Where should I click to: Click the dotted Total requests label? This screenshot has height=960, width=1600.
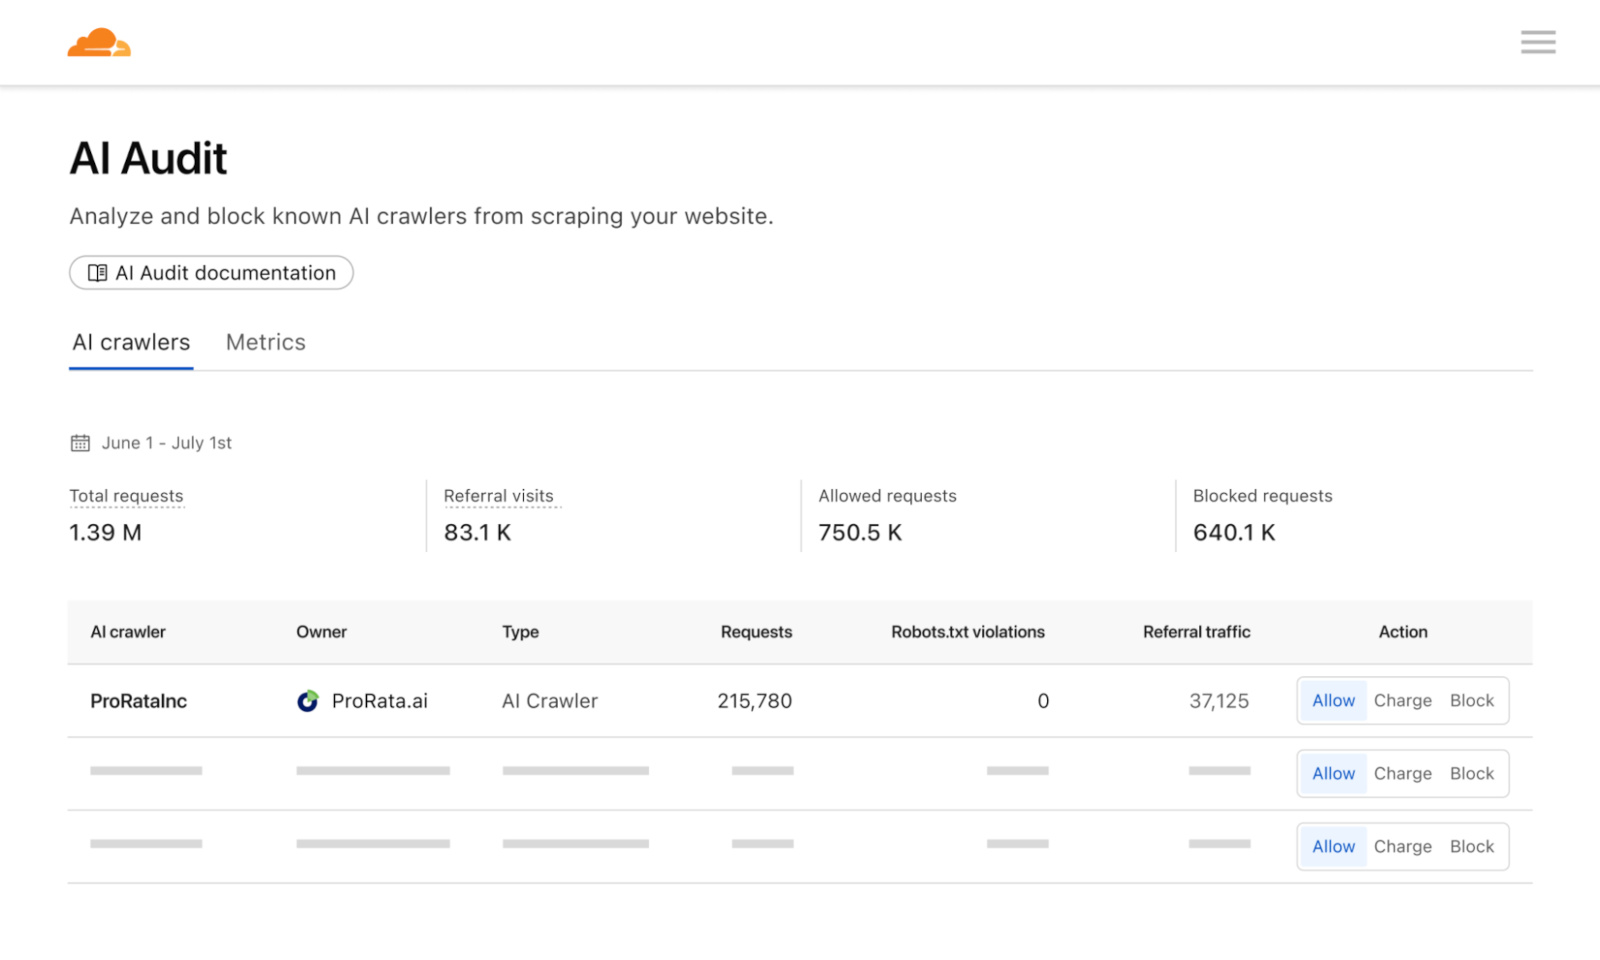[x=126, y=496]
